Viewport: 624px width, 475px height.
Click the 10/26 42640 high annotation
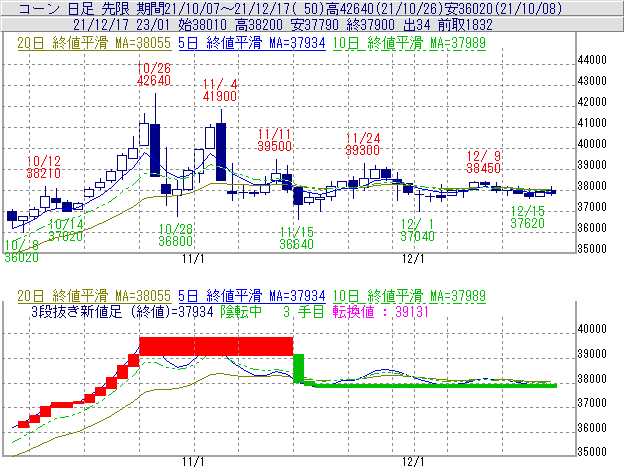pyautogui.click(x=154, y=74)
